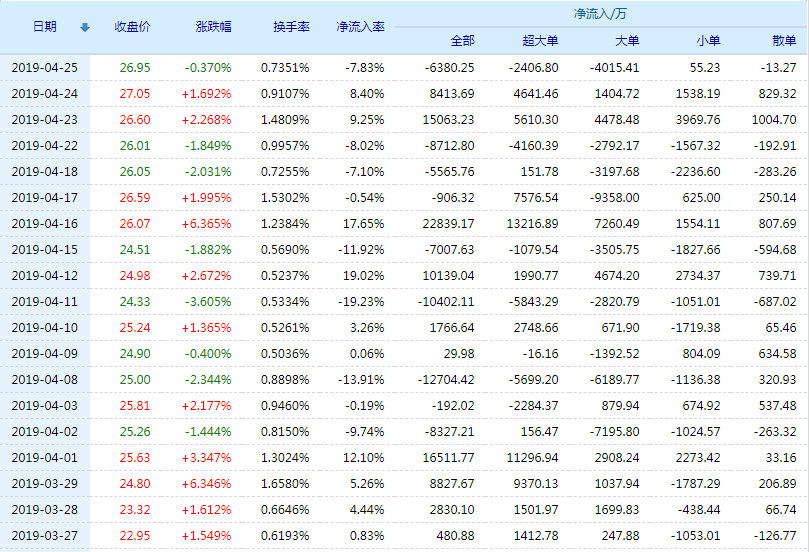Viewport: 809px width, 552px height.
Task: Click large order value 879.94
Action: click(x=620, y=405)
